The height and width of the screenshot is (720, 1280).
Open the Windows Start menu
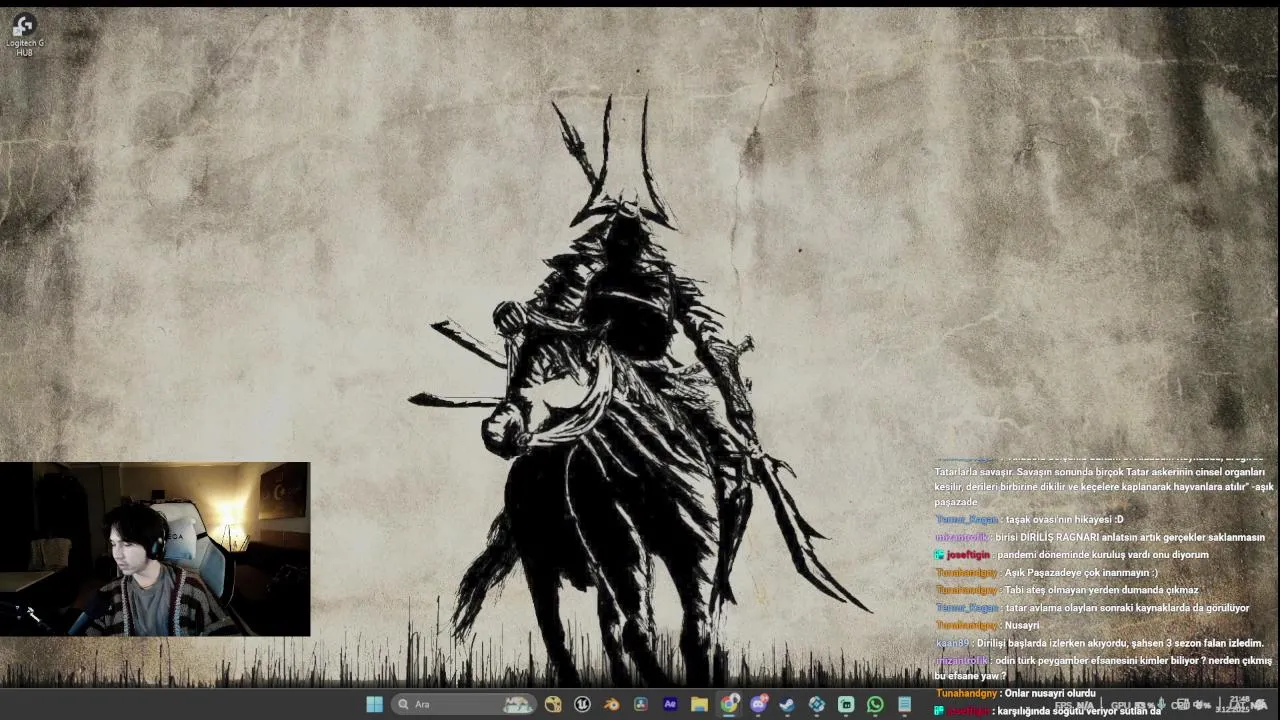374,704
